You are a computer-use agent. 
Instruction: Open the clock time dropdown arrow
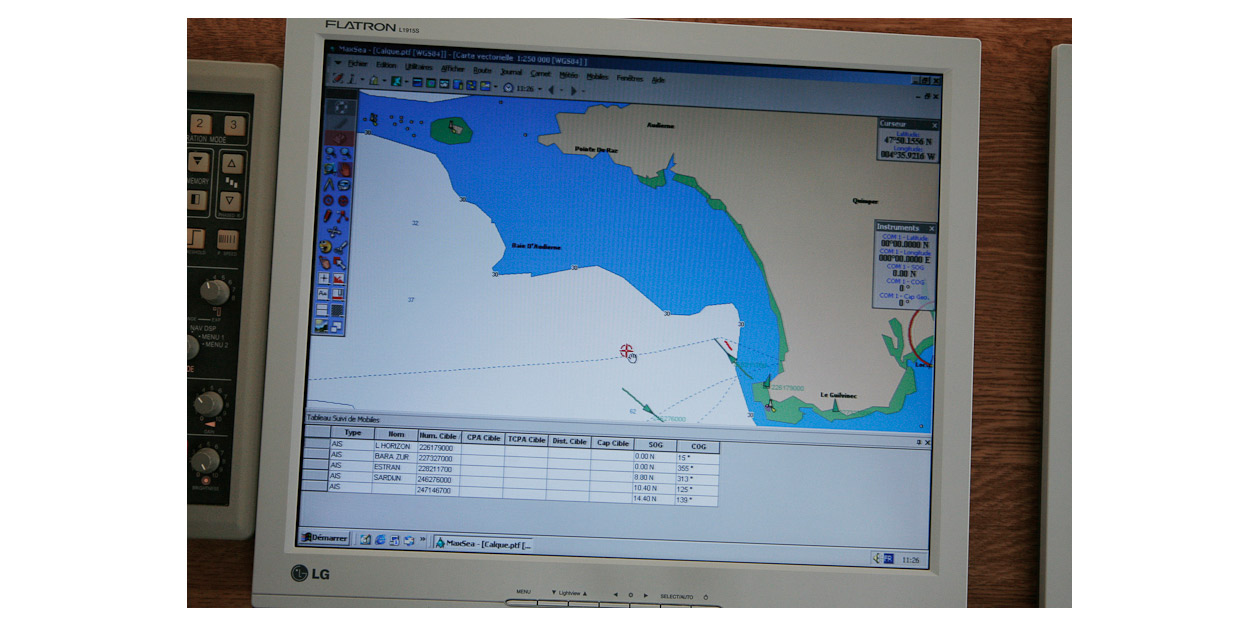(x=540, y=89)
